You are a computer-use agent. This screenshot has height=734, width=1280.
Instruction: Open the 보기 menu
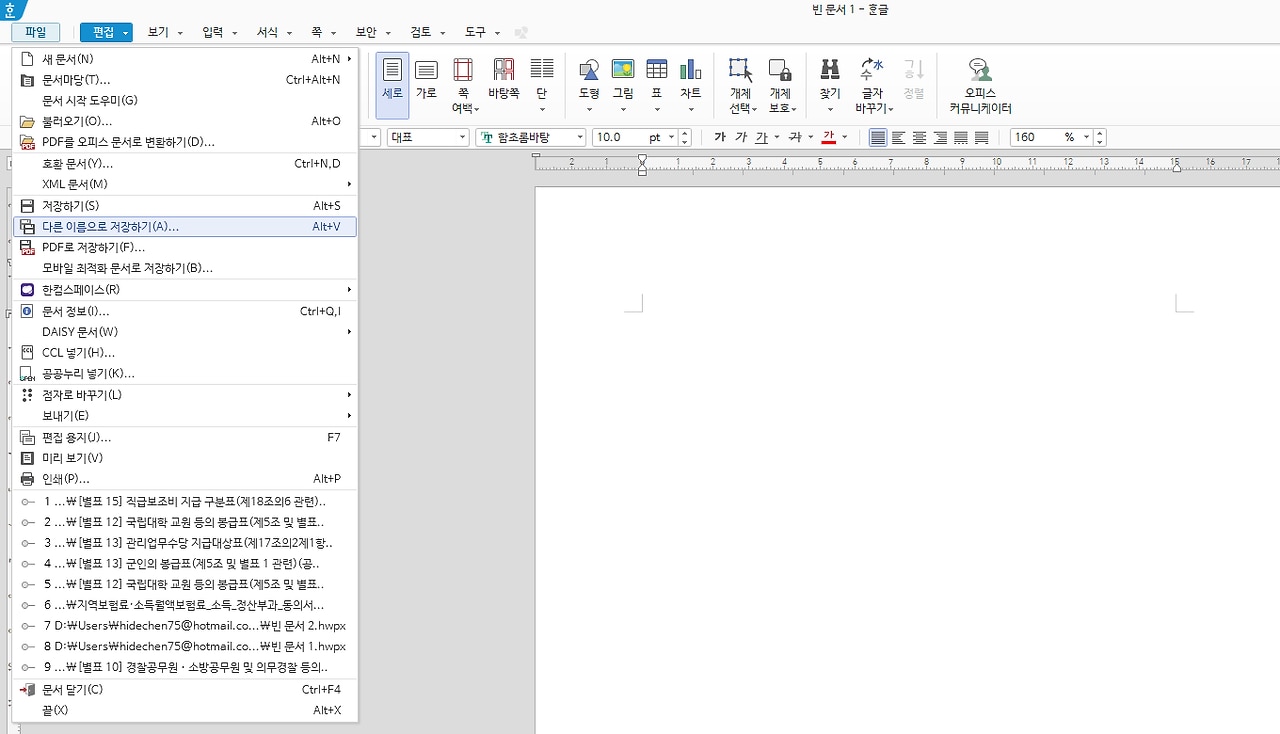[158, 31]
